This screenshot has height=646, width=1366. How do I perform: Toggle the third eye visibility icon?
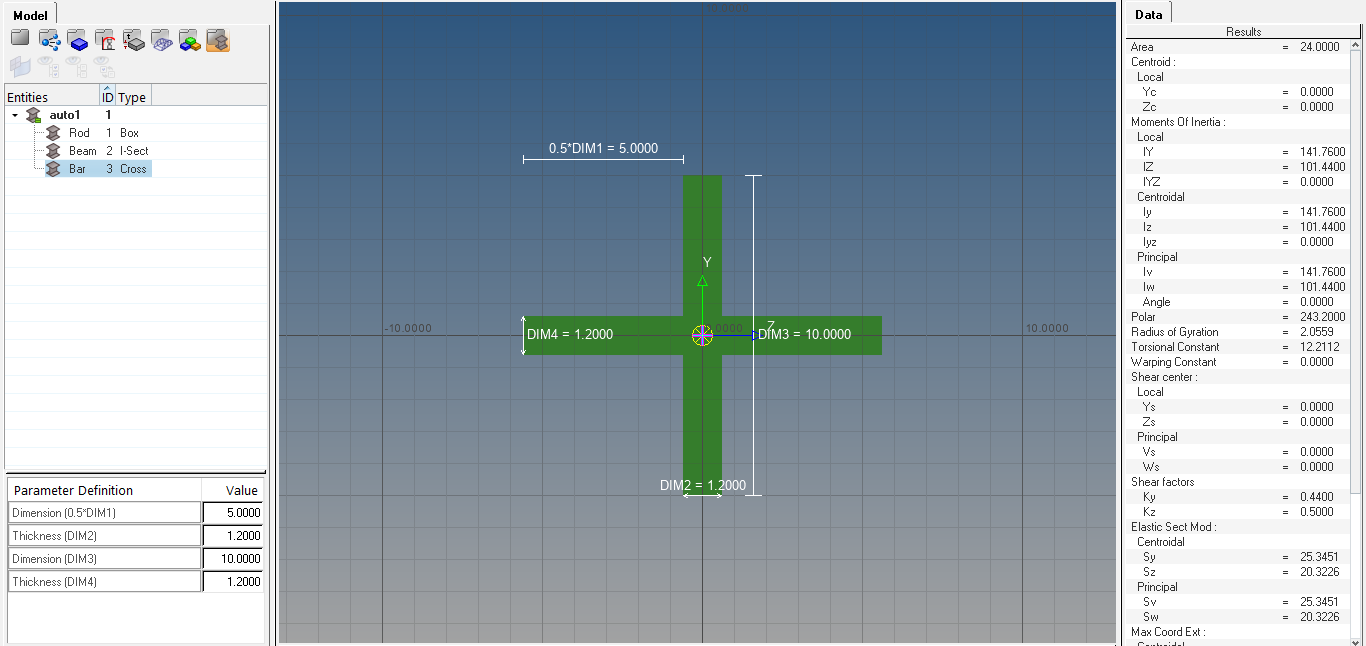[x=102, y=64]
